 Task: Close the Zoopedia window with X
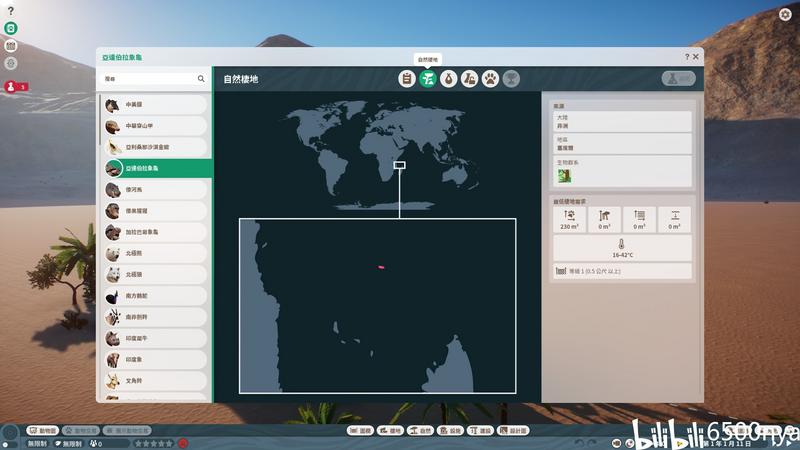(695, 57)
